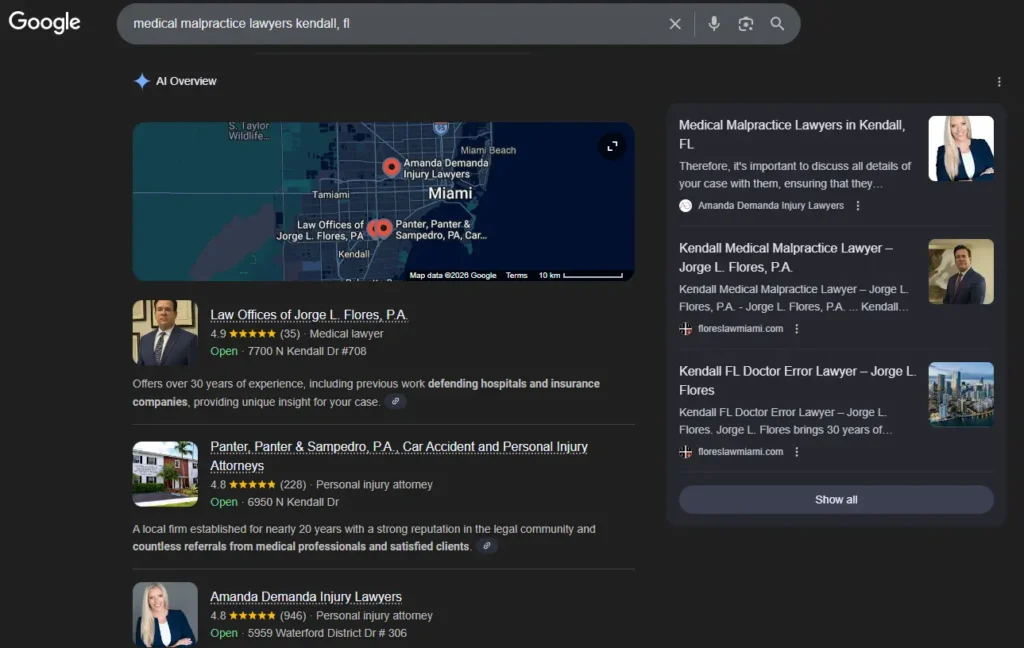Select Amanda Demanda pin on the map
Image resolution: width=1024 pixels, height=648 pixels.
[391, 167]
